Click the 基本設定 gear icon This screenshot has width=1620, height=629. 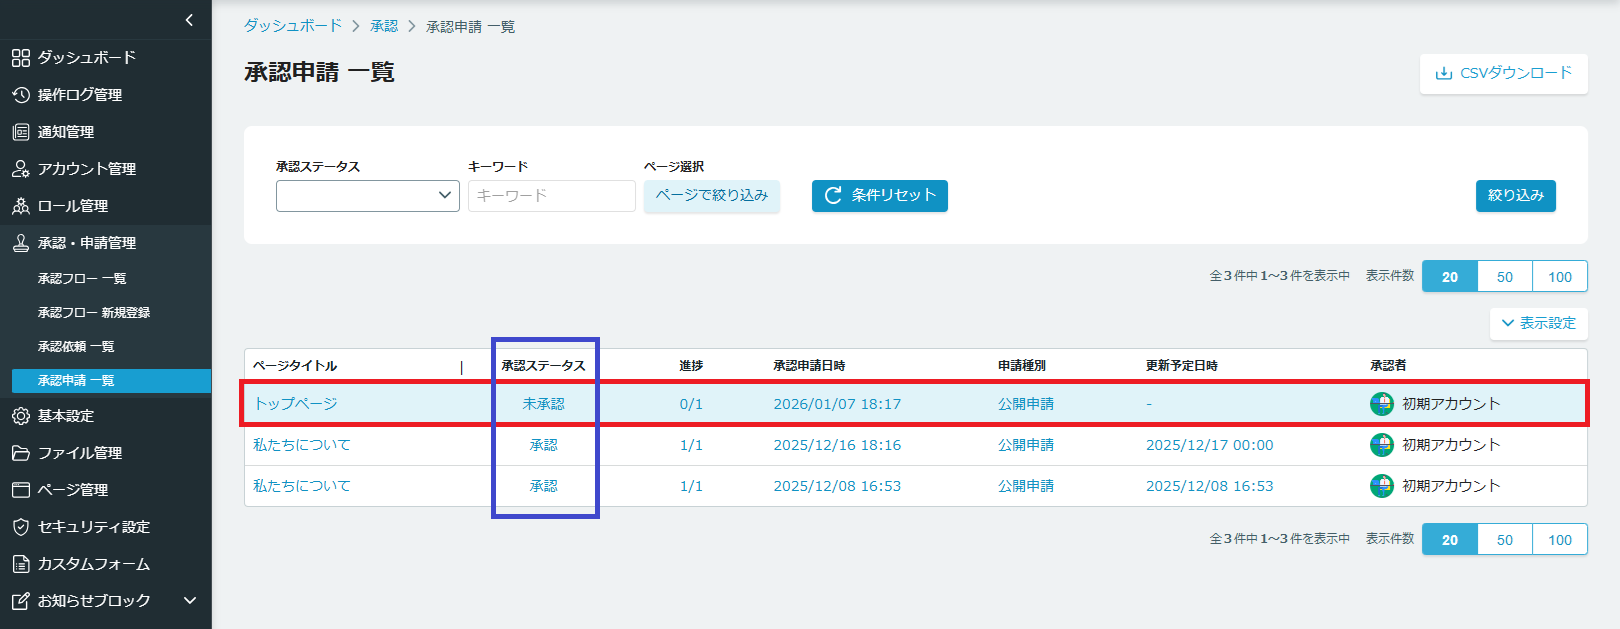click(21, 416)
